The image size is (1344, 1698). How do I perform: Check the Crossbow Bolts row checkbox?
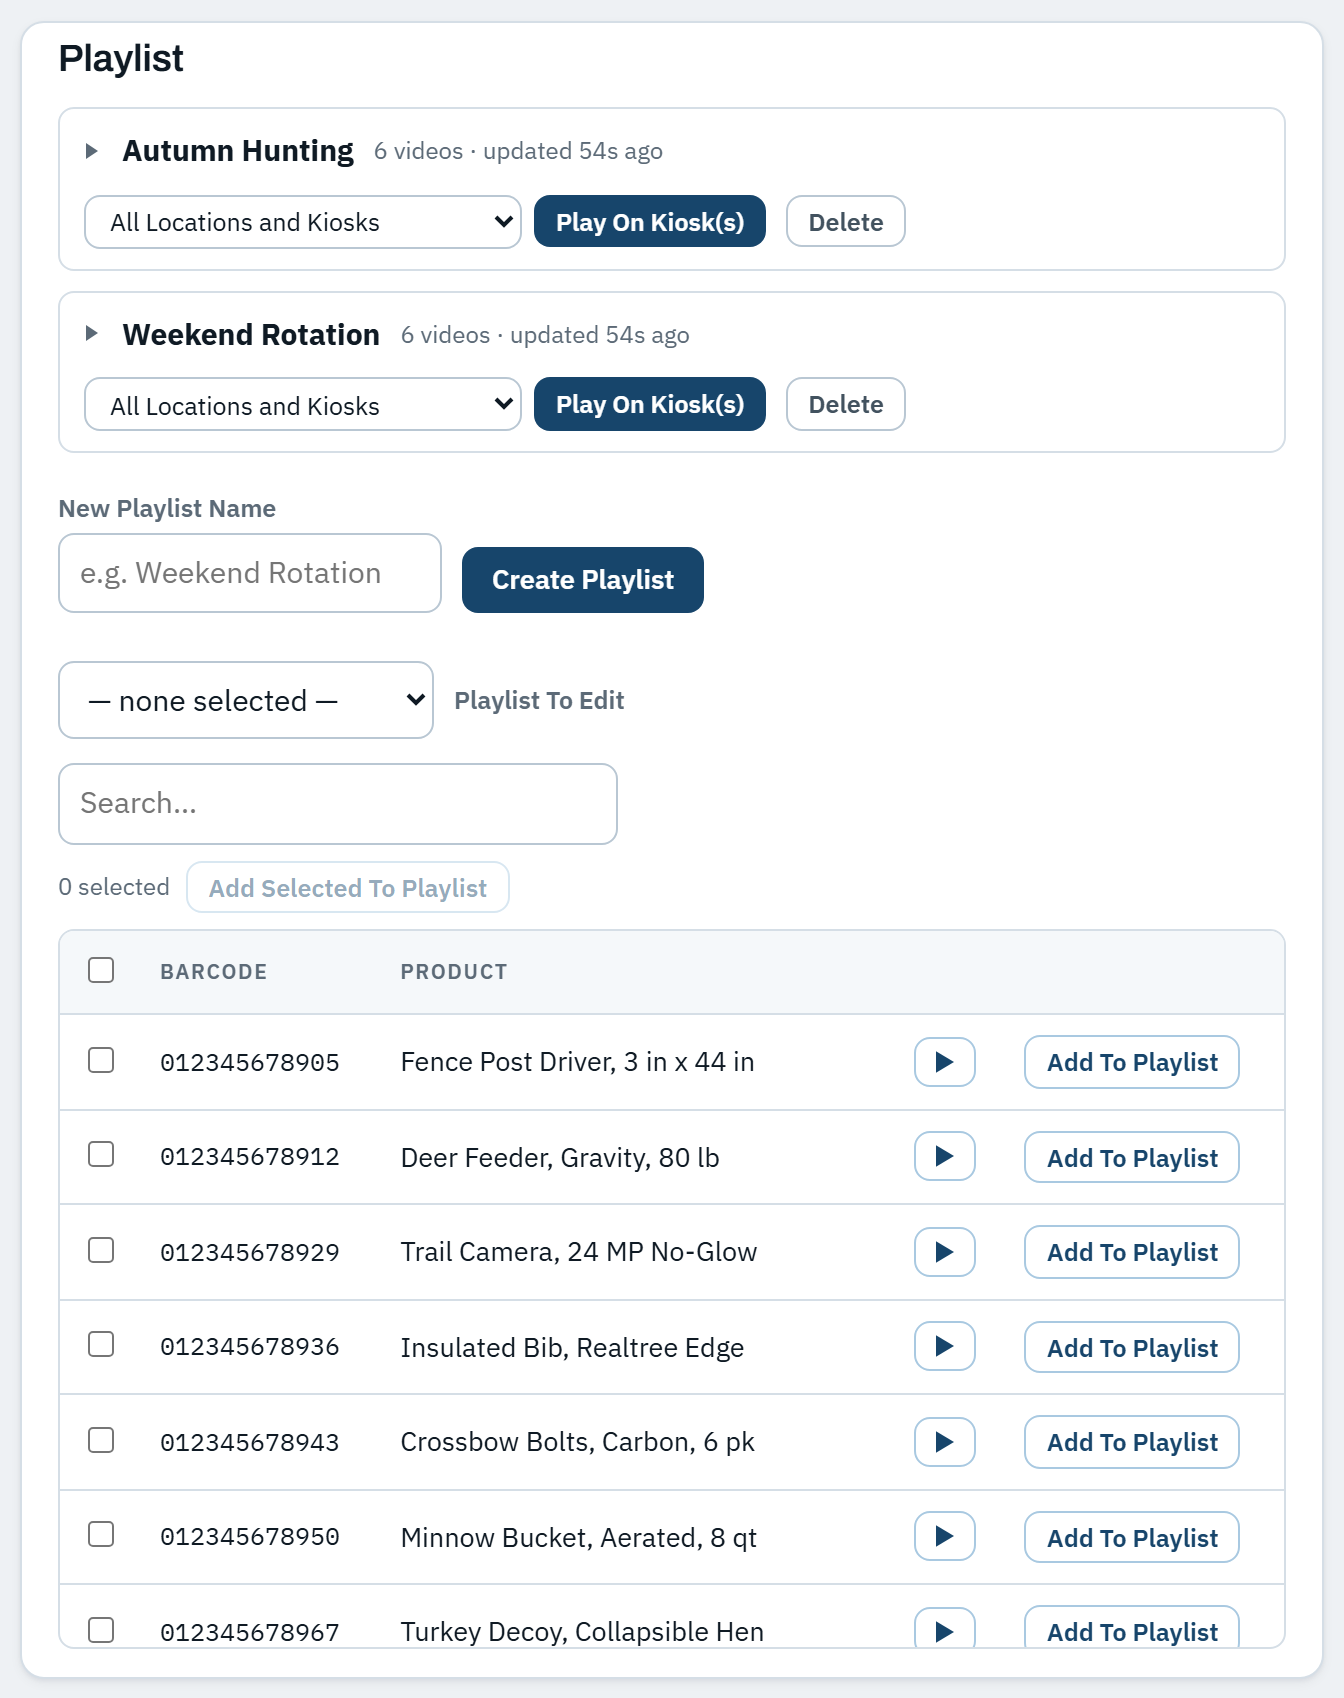[101, 1440]
